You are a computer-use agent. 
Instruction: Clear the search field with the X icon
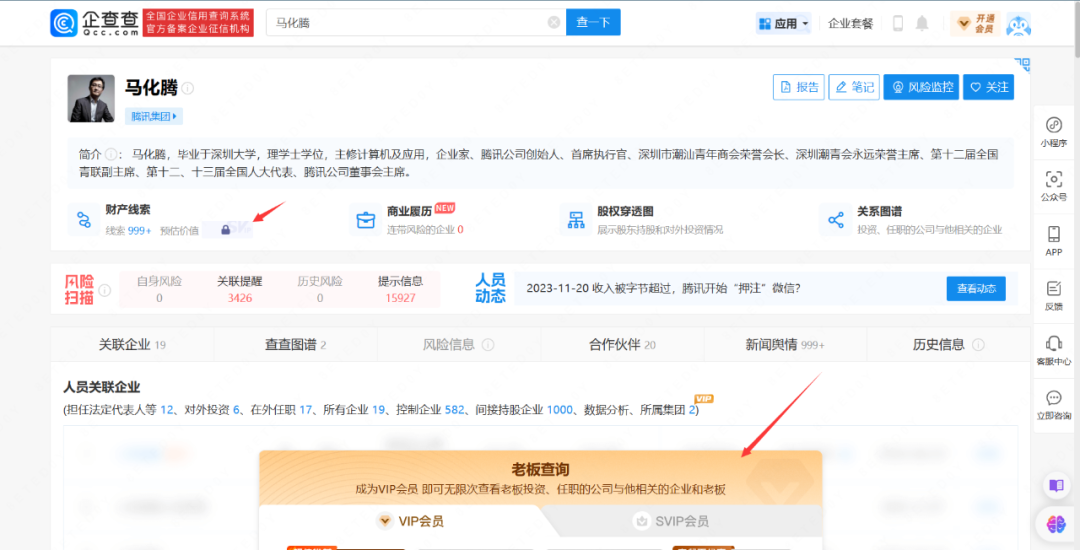(554, 23)
